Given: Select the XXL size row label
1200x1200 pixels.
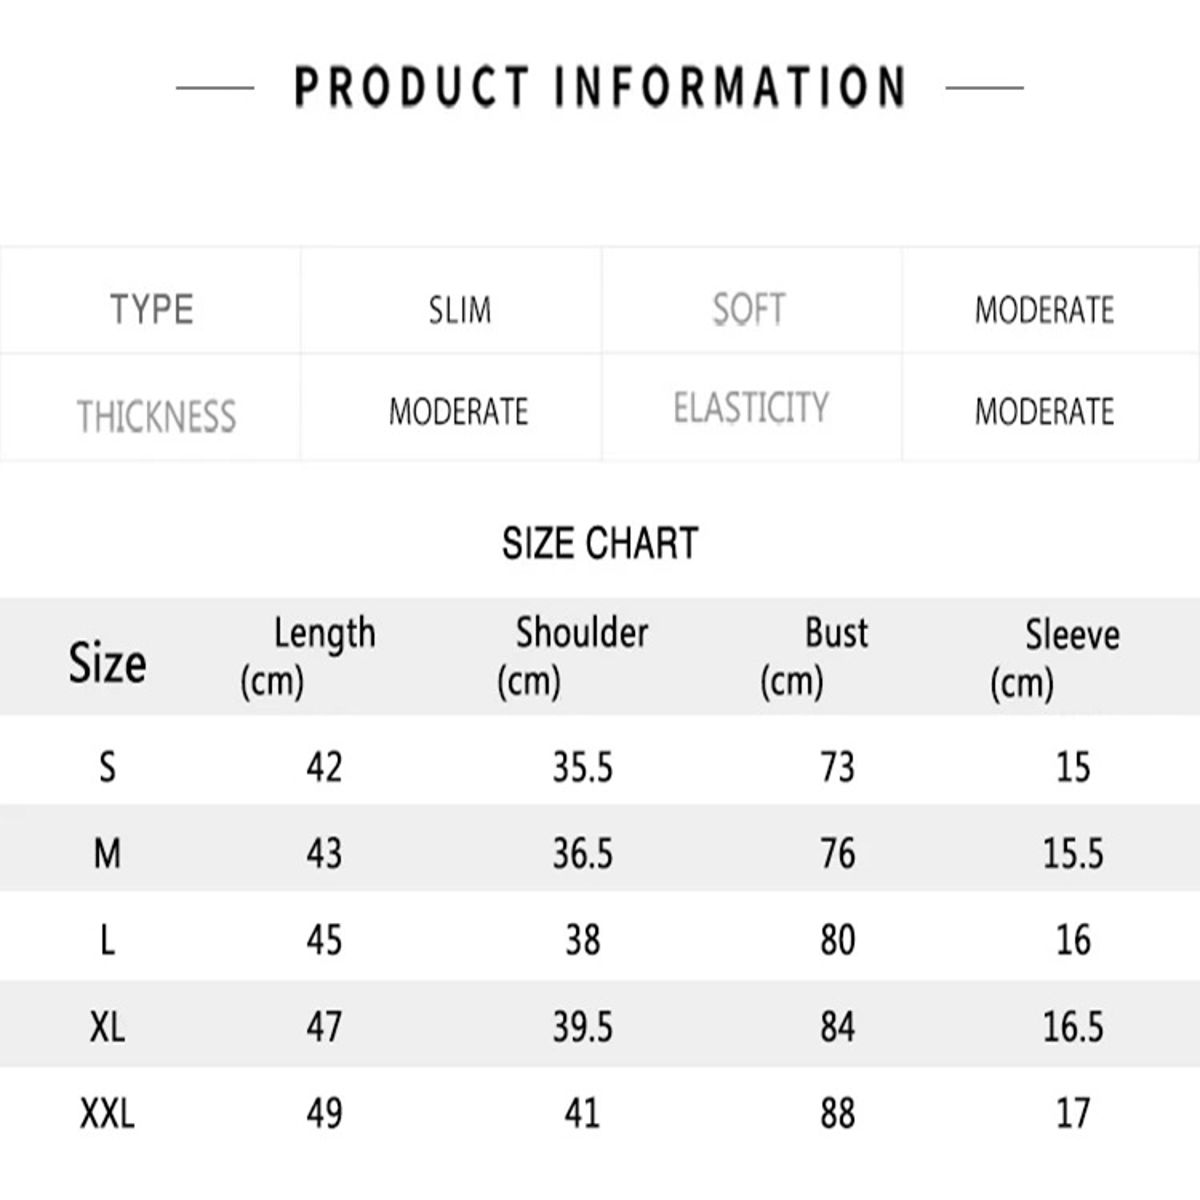Looking at the screenshot, I should [x=107, y=1112].
